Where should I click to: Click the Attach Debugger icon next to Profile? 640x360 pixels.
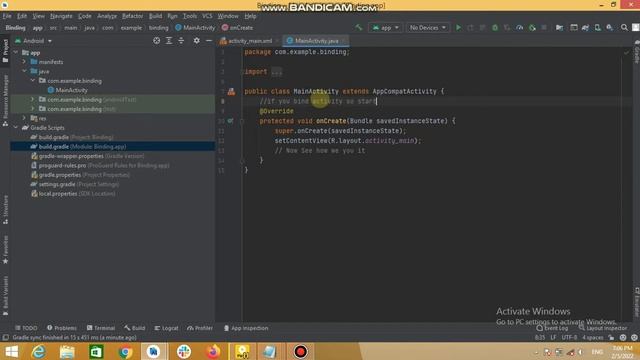click(x=532, y=28)
